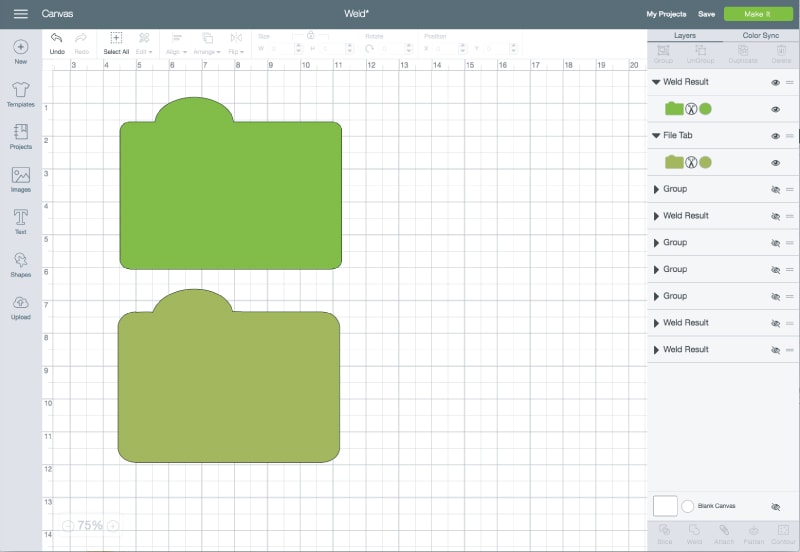Switch to the Layers tab

[685, 35]
